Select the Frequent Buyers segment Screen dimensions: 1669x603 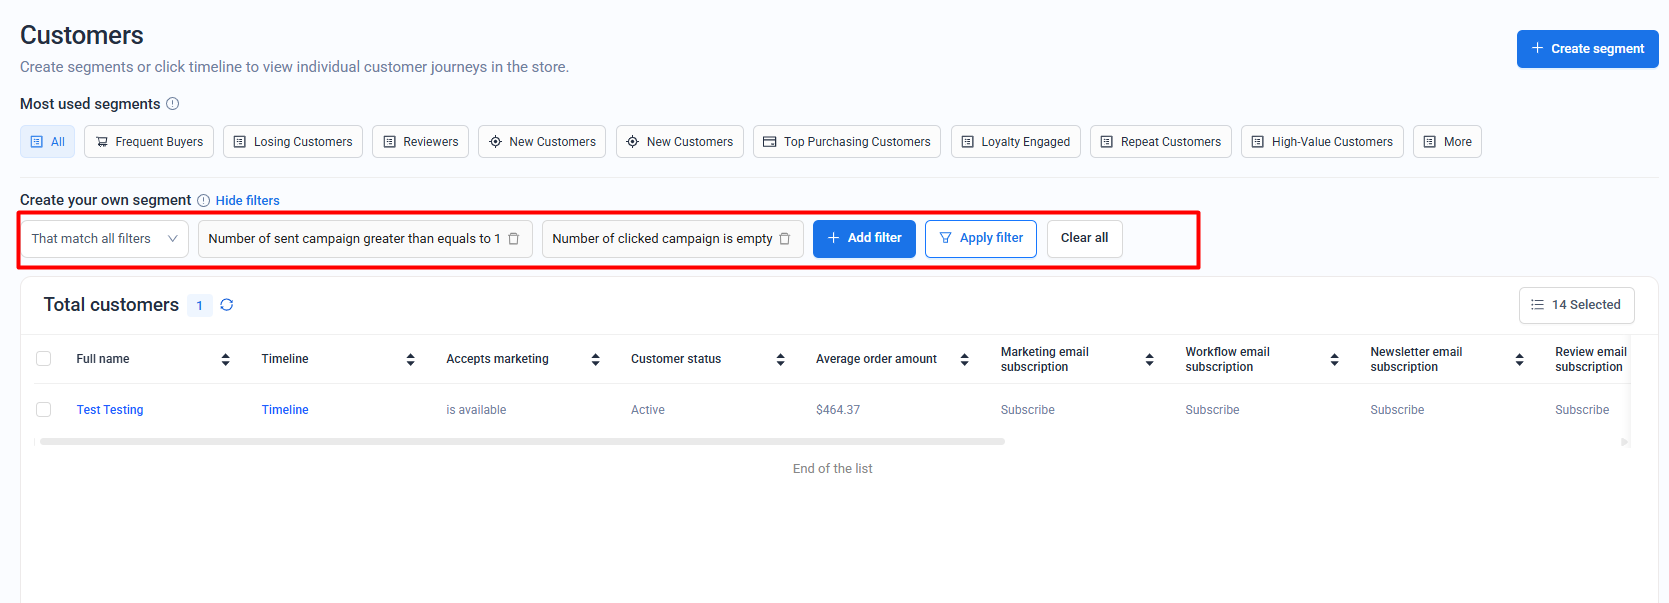[x=149, y=142]
